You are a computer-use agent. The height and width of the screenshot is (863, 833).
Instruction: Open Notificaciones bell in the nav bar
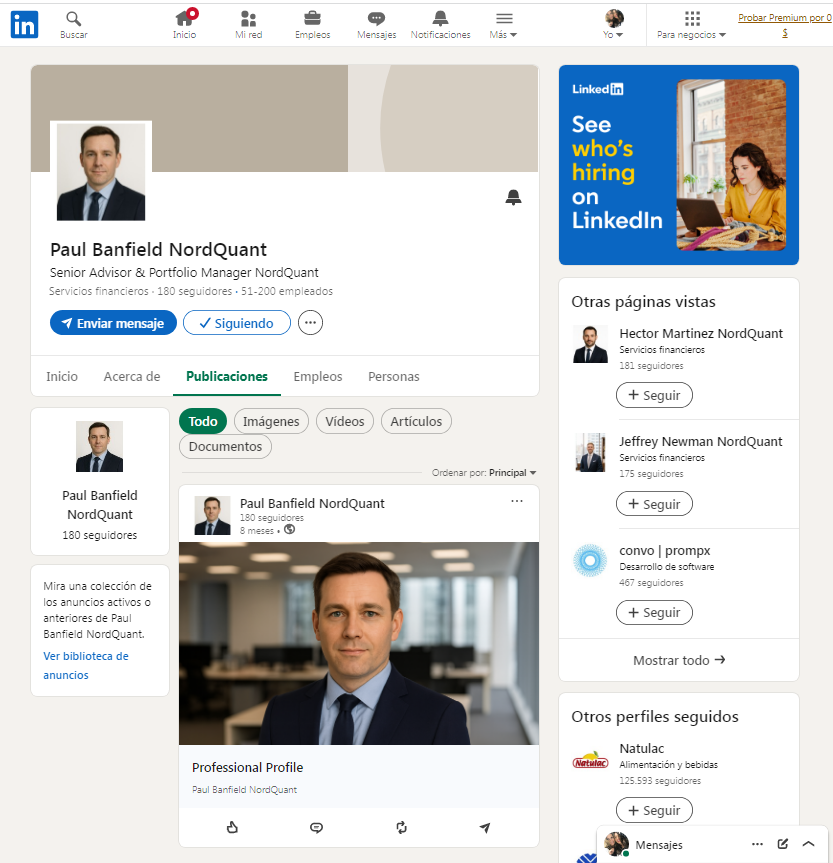coord(440,25)
